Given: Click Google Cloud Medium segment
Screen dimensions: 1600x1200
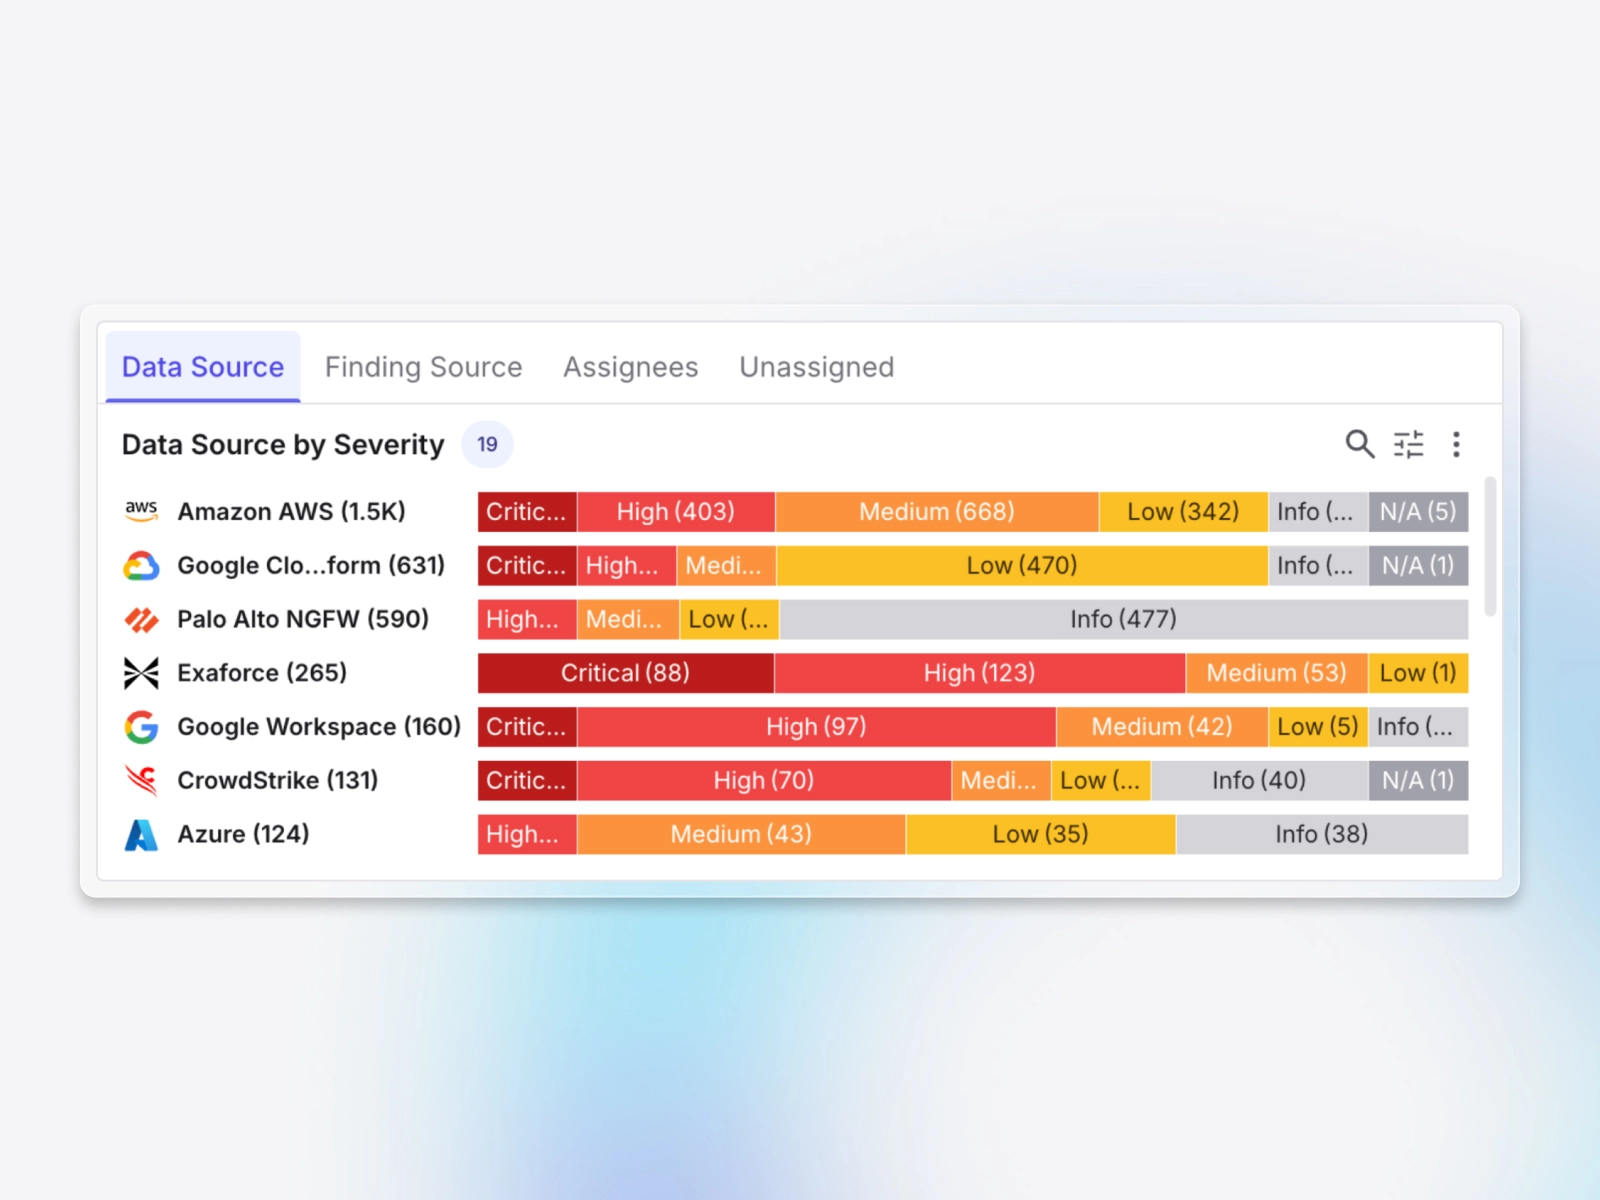Looking at the screenshot, I should 726,565.
